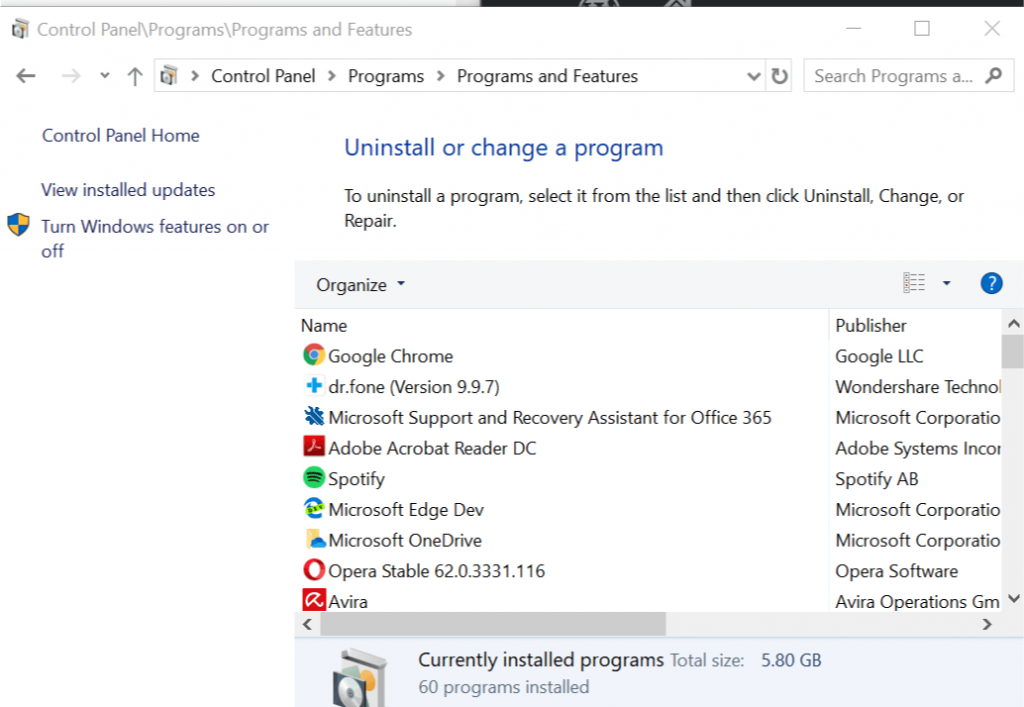Sort by the Name column header

tap(324, 325)
